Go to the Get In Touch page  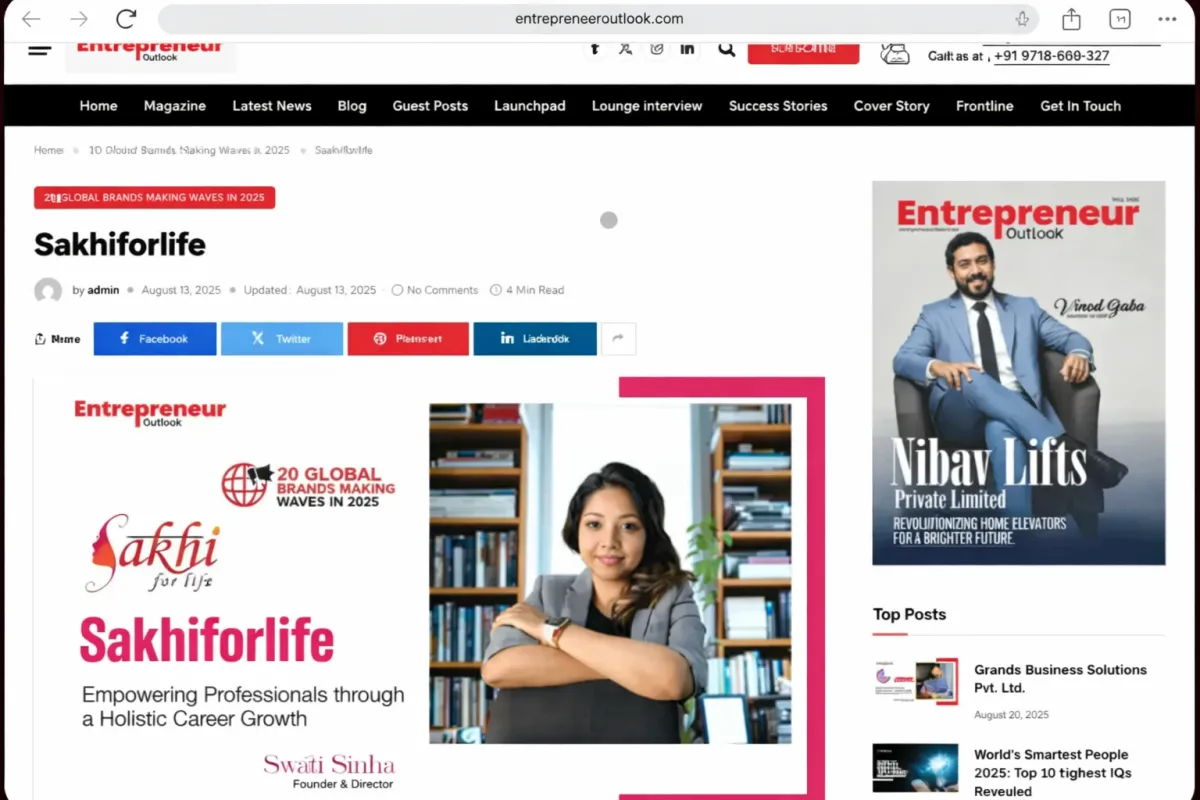click(1081, 106)
